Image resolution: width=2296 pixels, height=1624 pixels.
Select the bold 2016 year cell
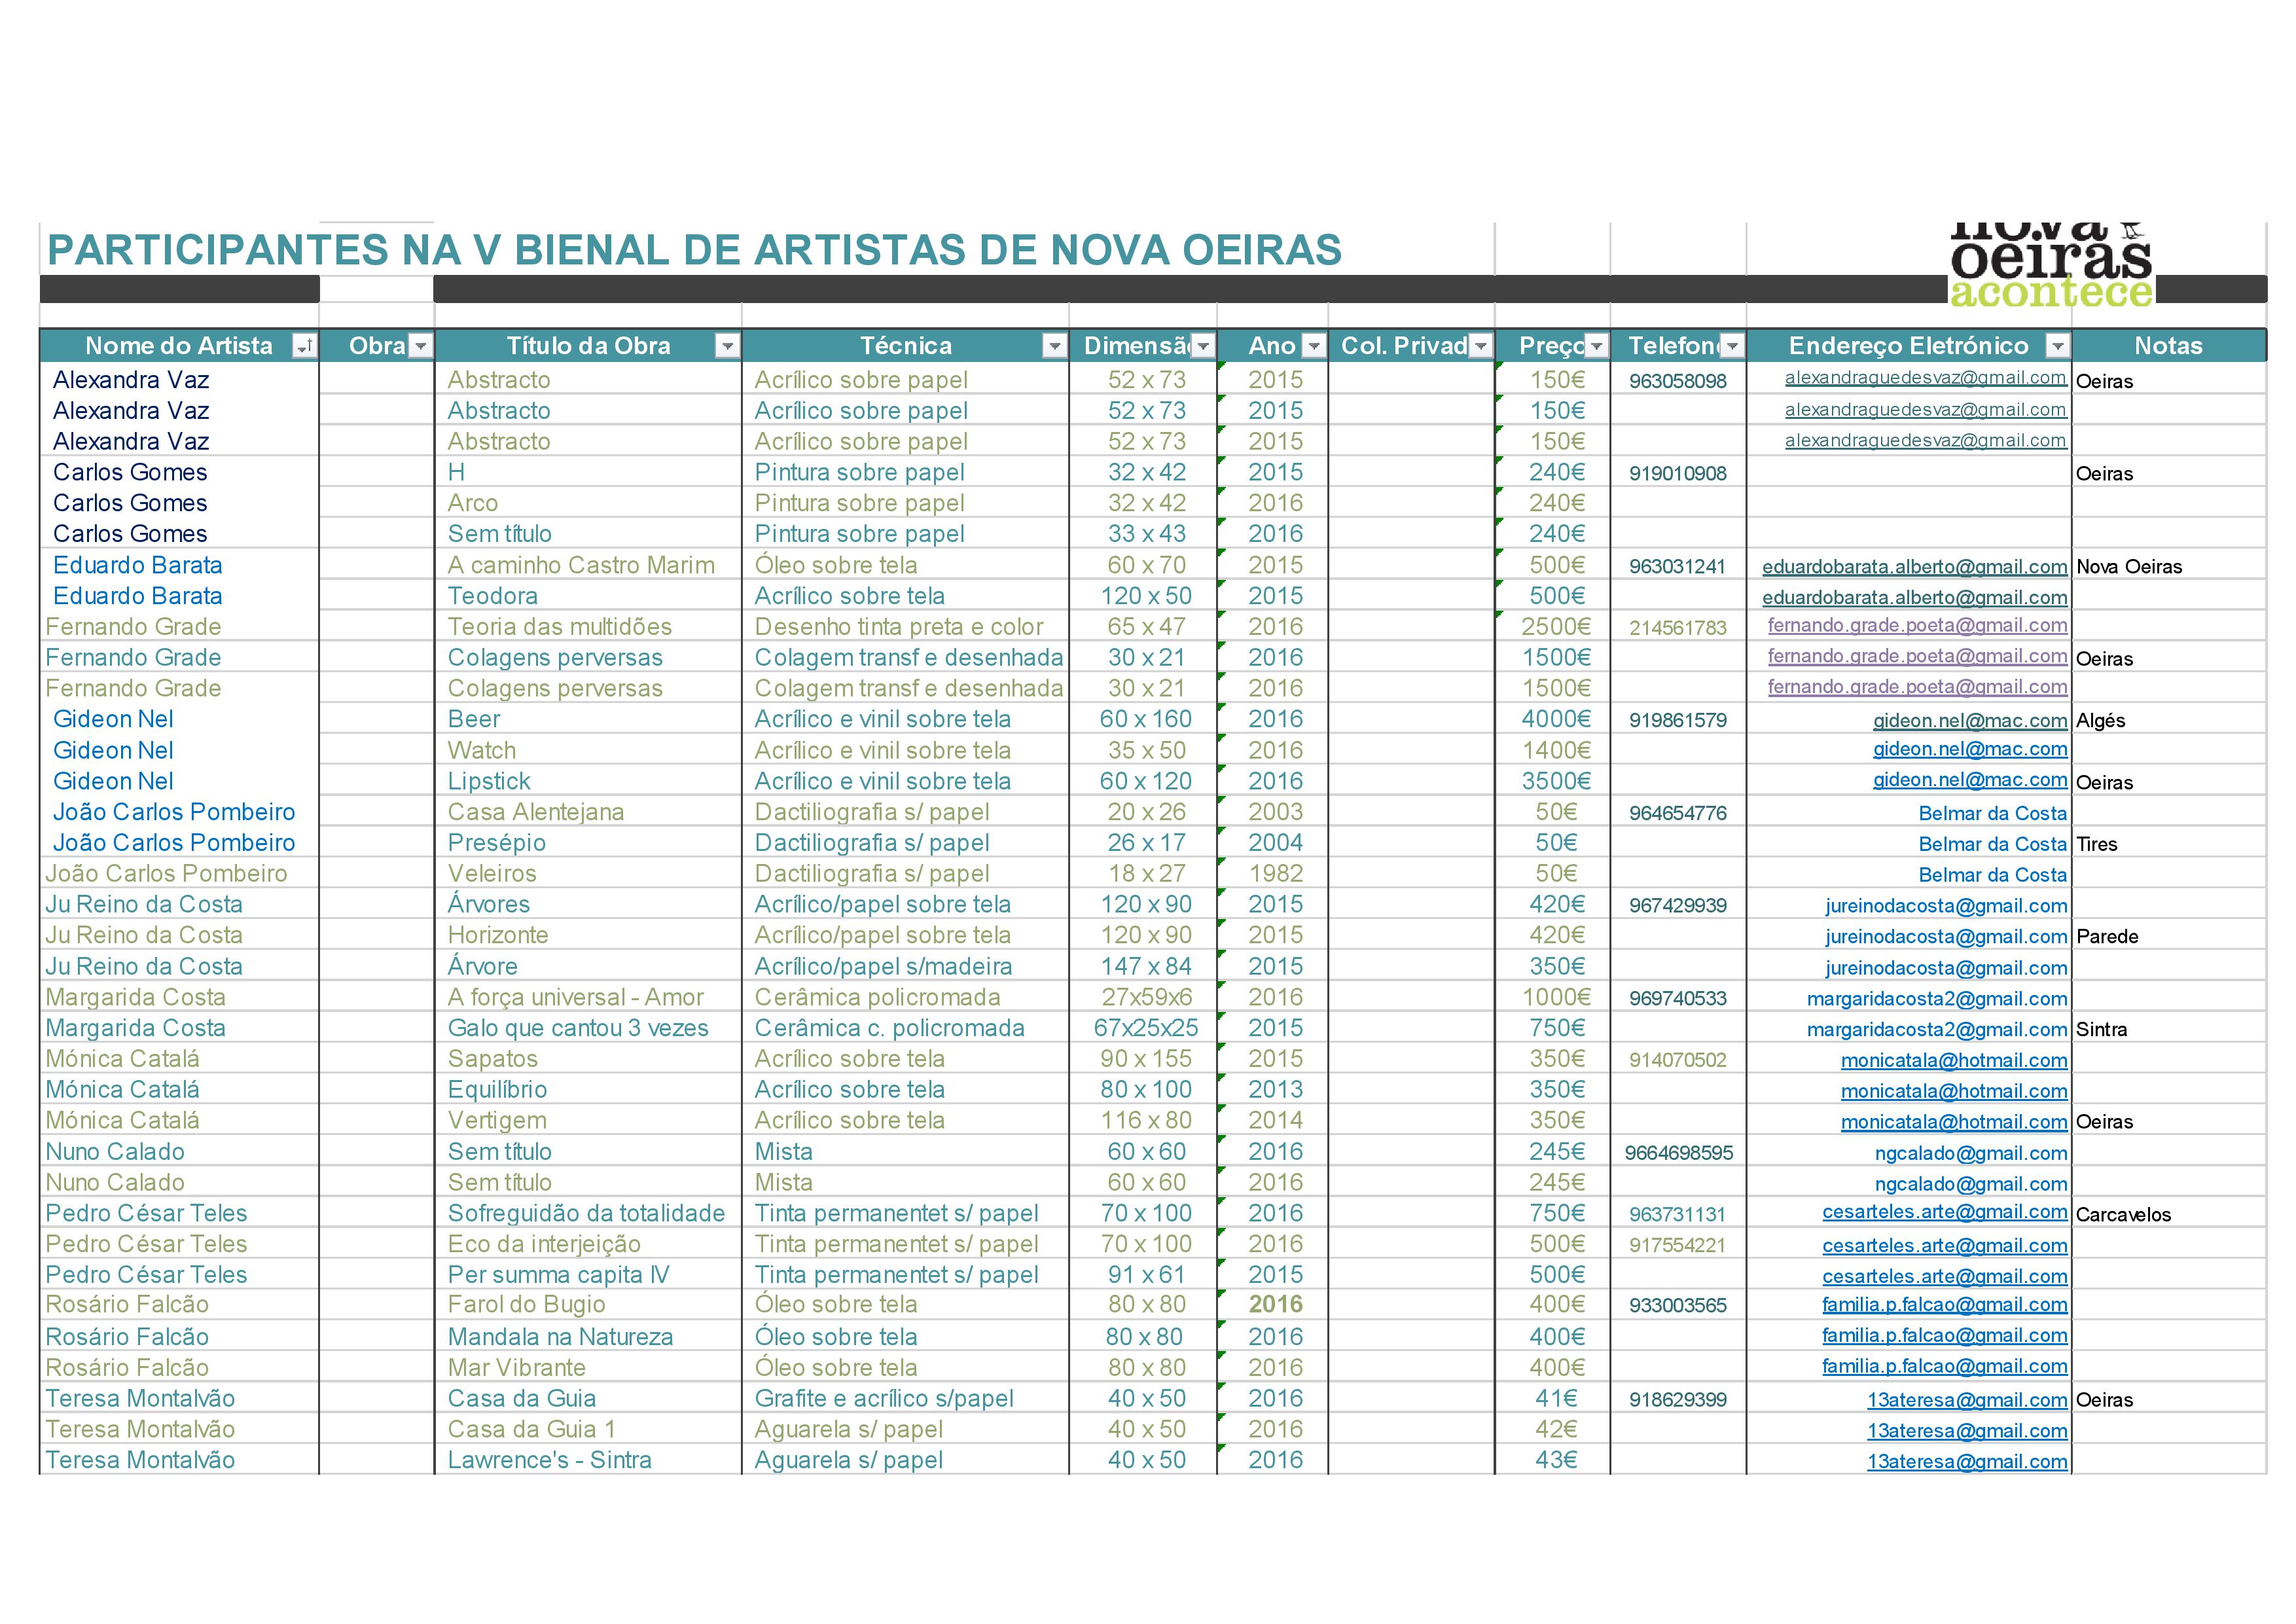(x=1275, y=1304)
